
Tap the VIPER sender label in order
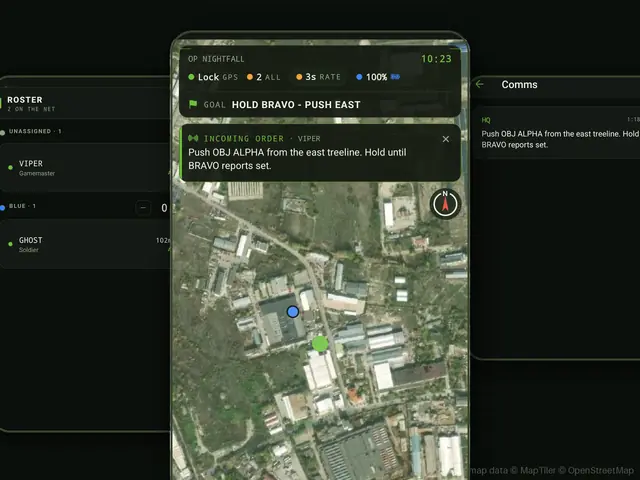pos(309,139)
